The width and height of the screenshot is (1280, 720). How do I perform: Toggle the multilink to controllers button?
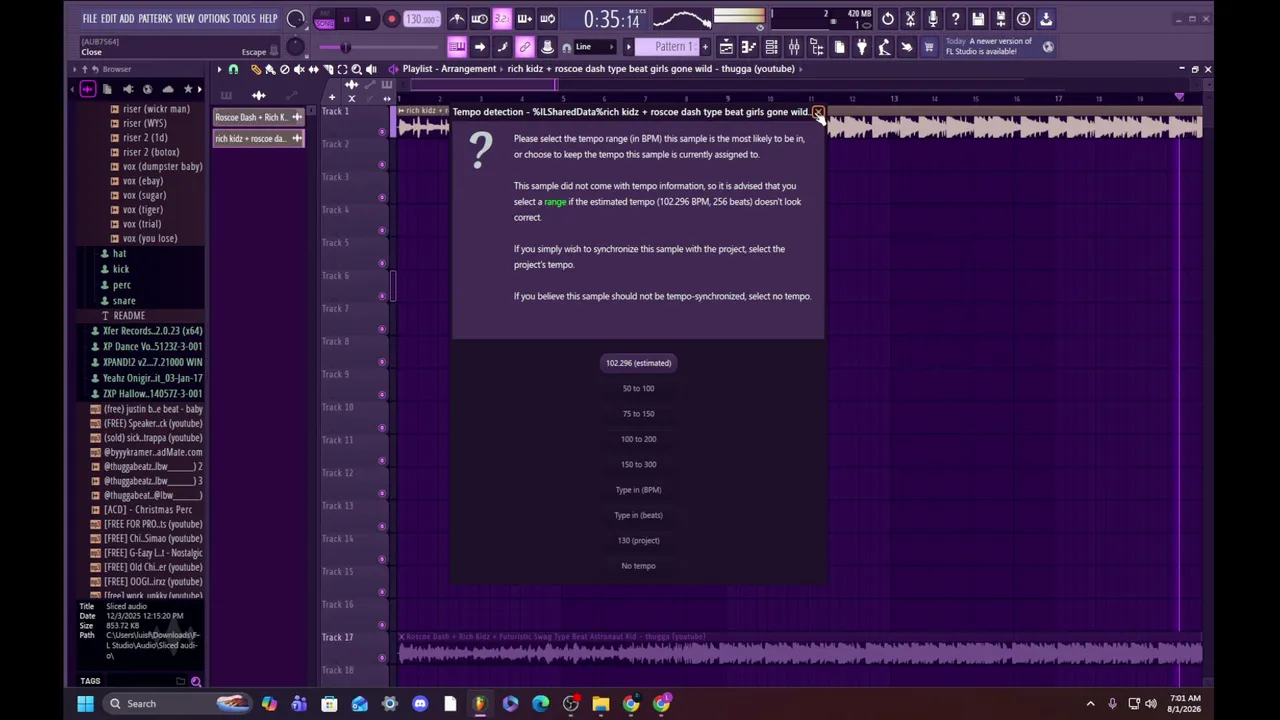525,47
